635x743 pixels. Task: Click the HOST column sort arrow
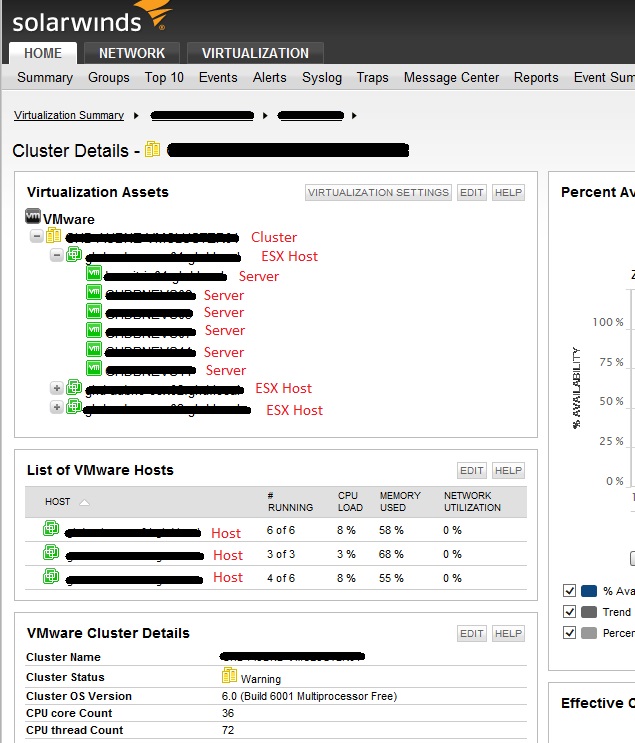tap(84, 502)
